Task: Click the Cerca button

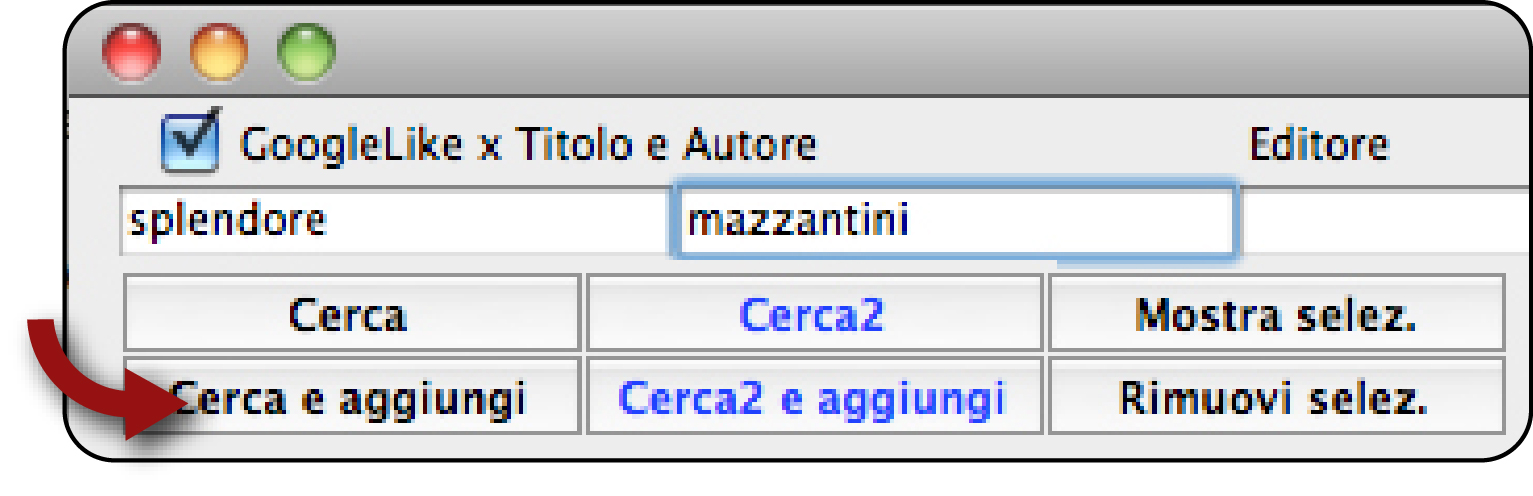Action: click(x=352, y=313)
